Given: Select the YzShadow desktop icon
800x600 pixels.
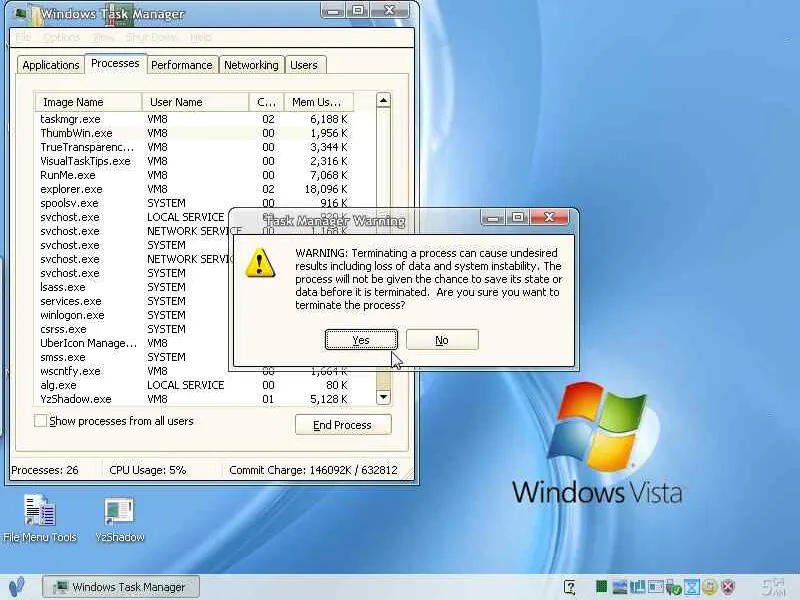Looking at the screenshot, I should 119,519.
